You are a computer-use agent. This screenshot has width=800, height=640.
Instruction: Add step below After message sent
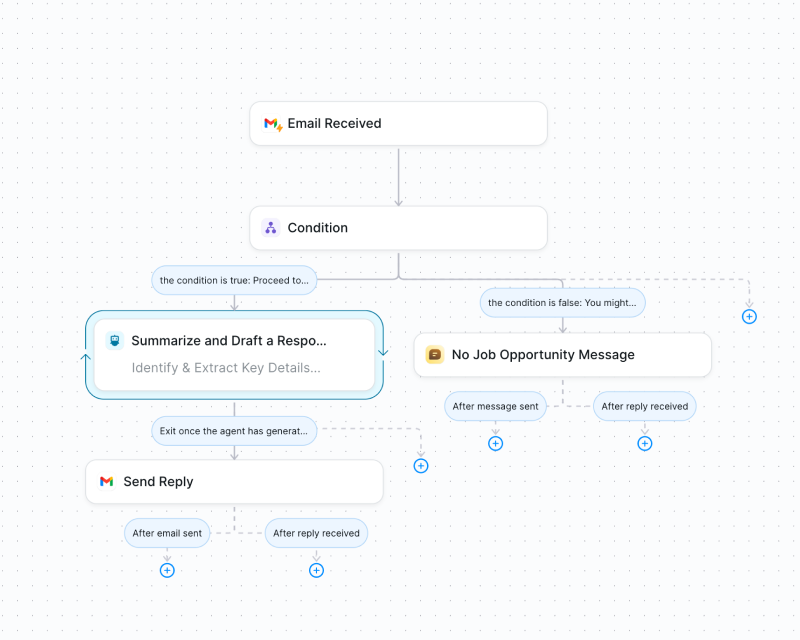tap(495, 443)
